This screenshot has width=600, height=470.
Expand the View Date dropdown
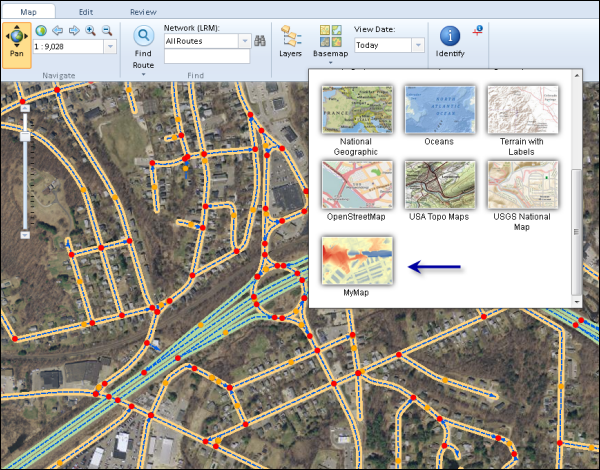tap(417, 45)
